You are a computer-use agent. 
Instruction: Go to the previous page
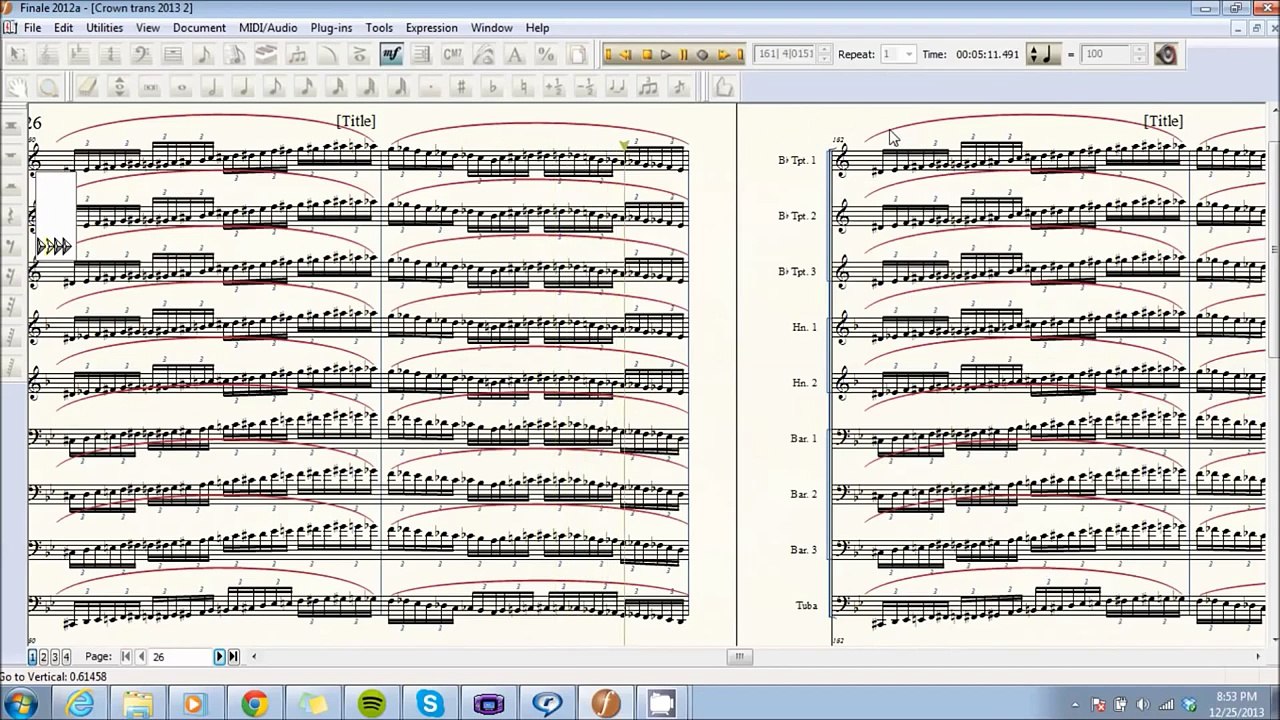click(x=140, y=657)
